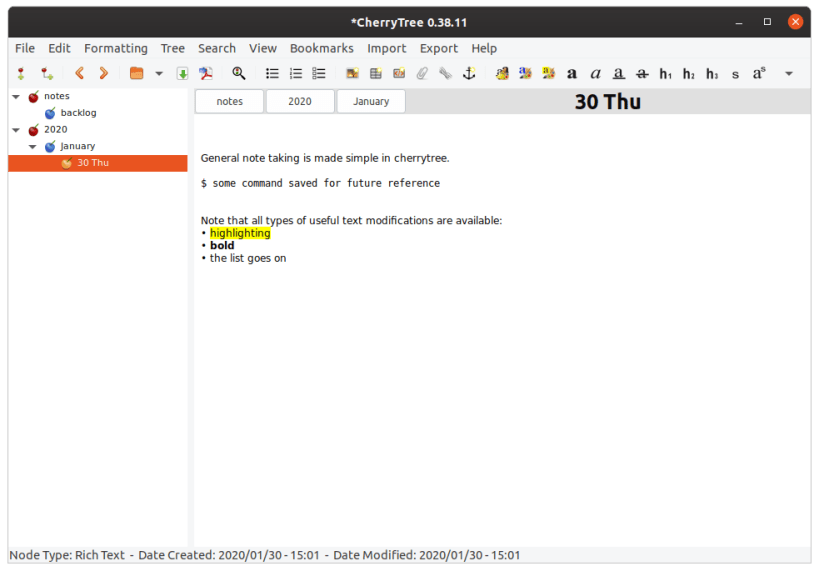Export node to PDF icon
The height and width of the screenshot is (571, 819).
[x=206, y=74]
